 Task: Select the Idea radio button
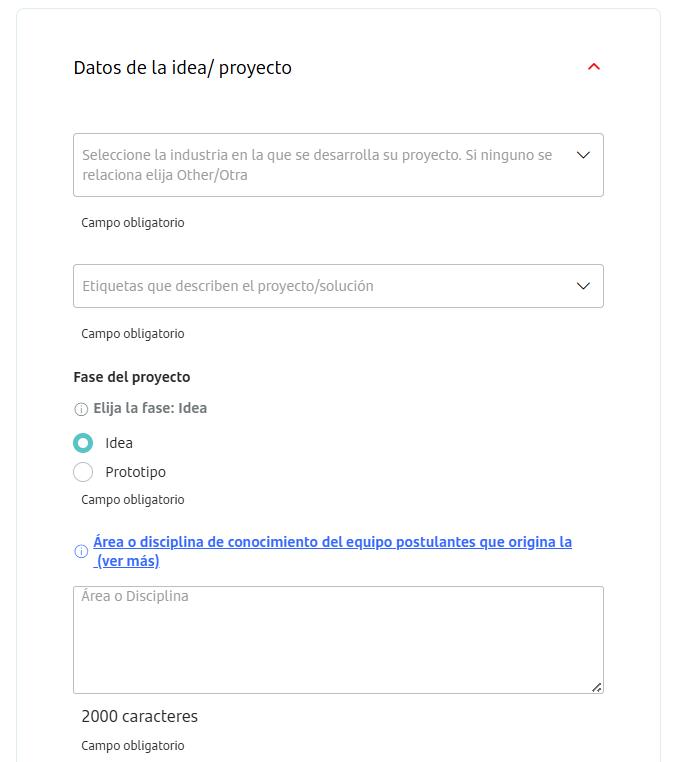click(x=83, y=443)
